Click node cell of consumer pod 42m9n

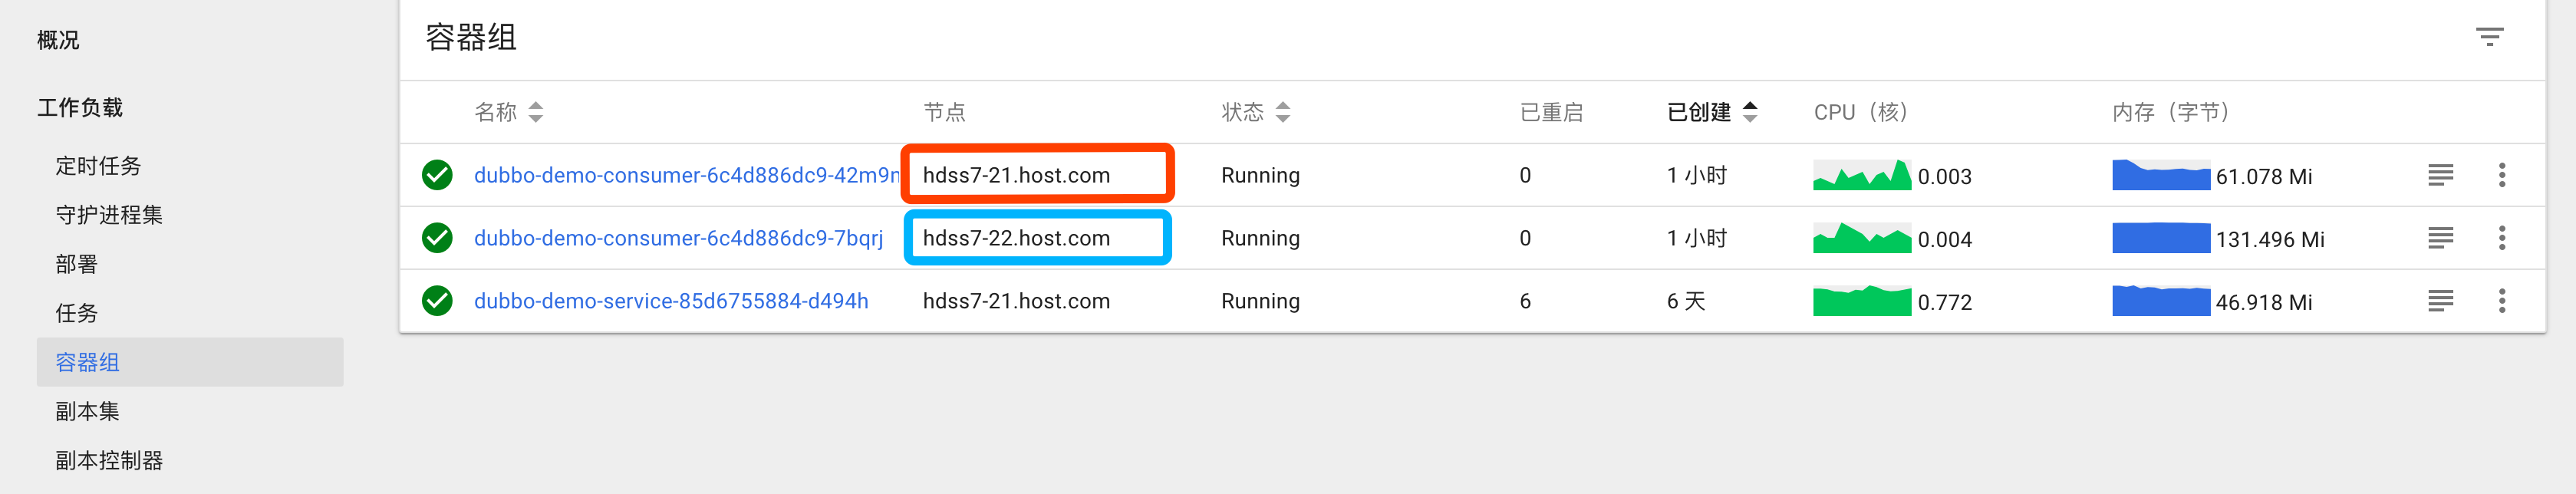pyautogui.click(x=1016, y=175)
